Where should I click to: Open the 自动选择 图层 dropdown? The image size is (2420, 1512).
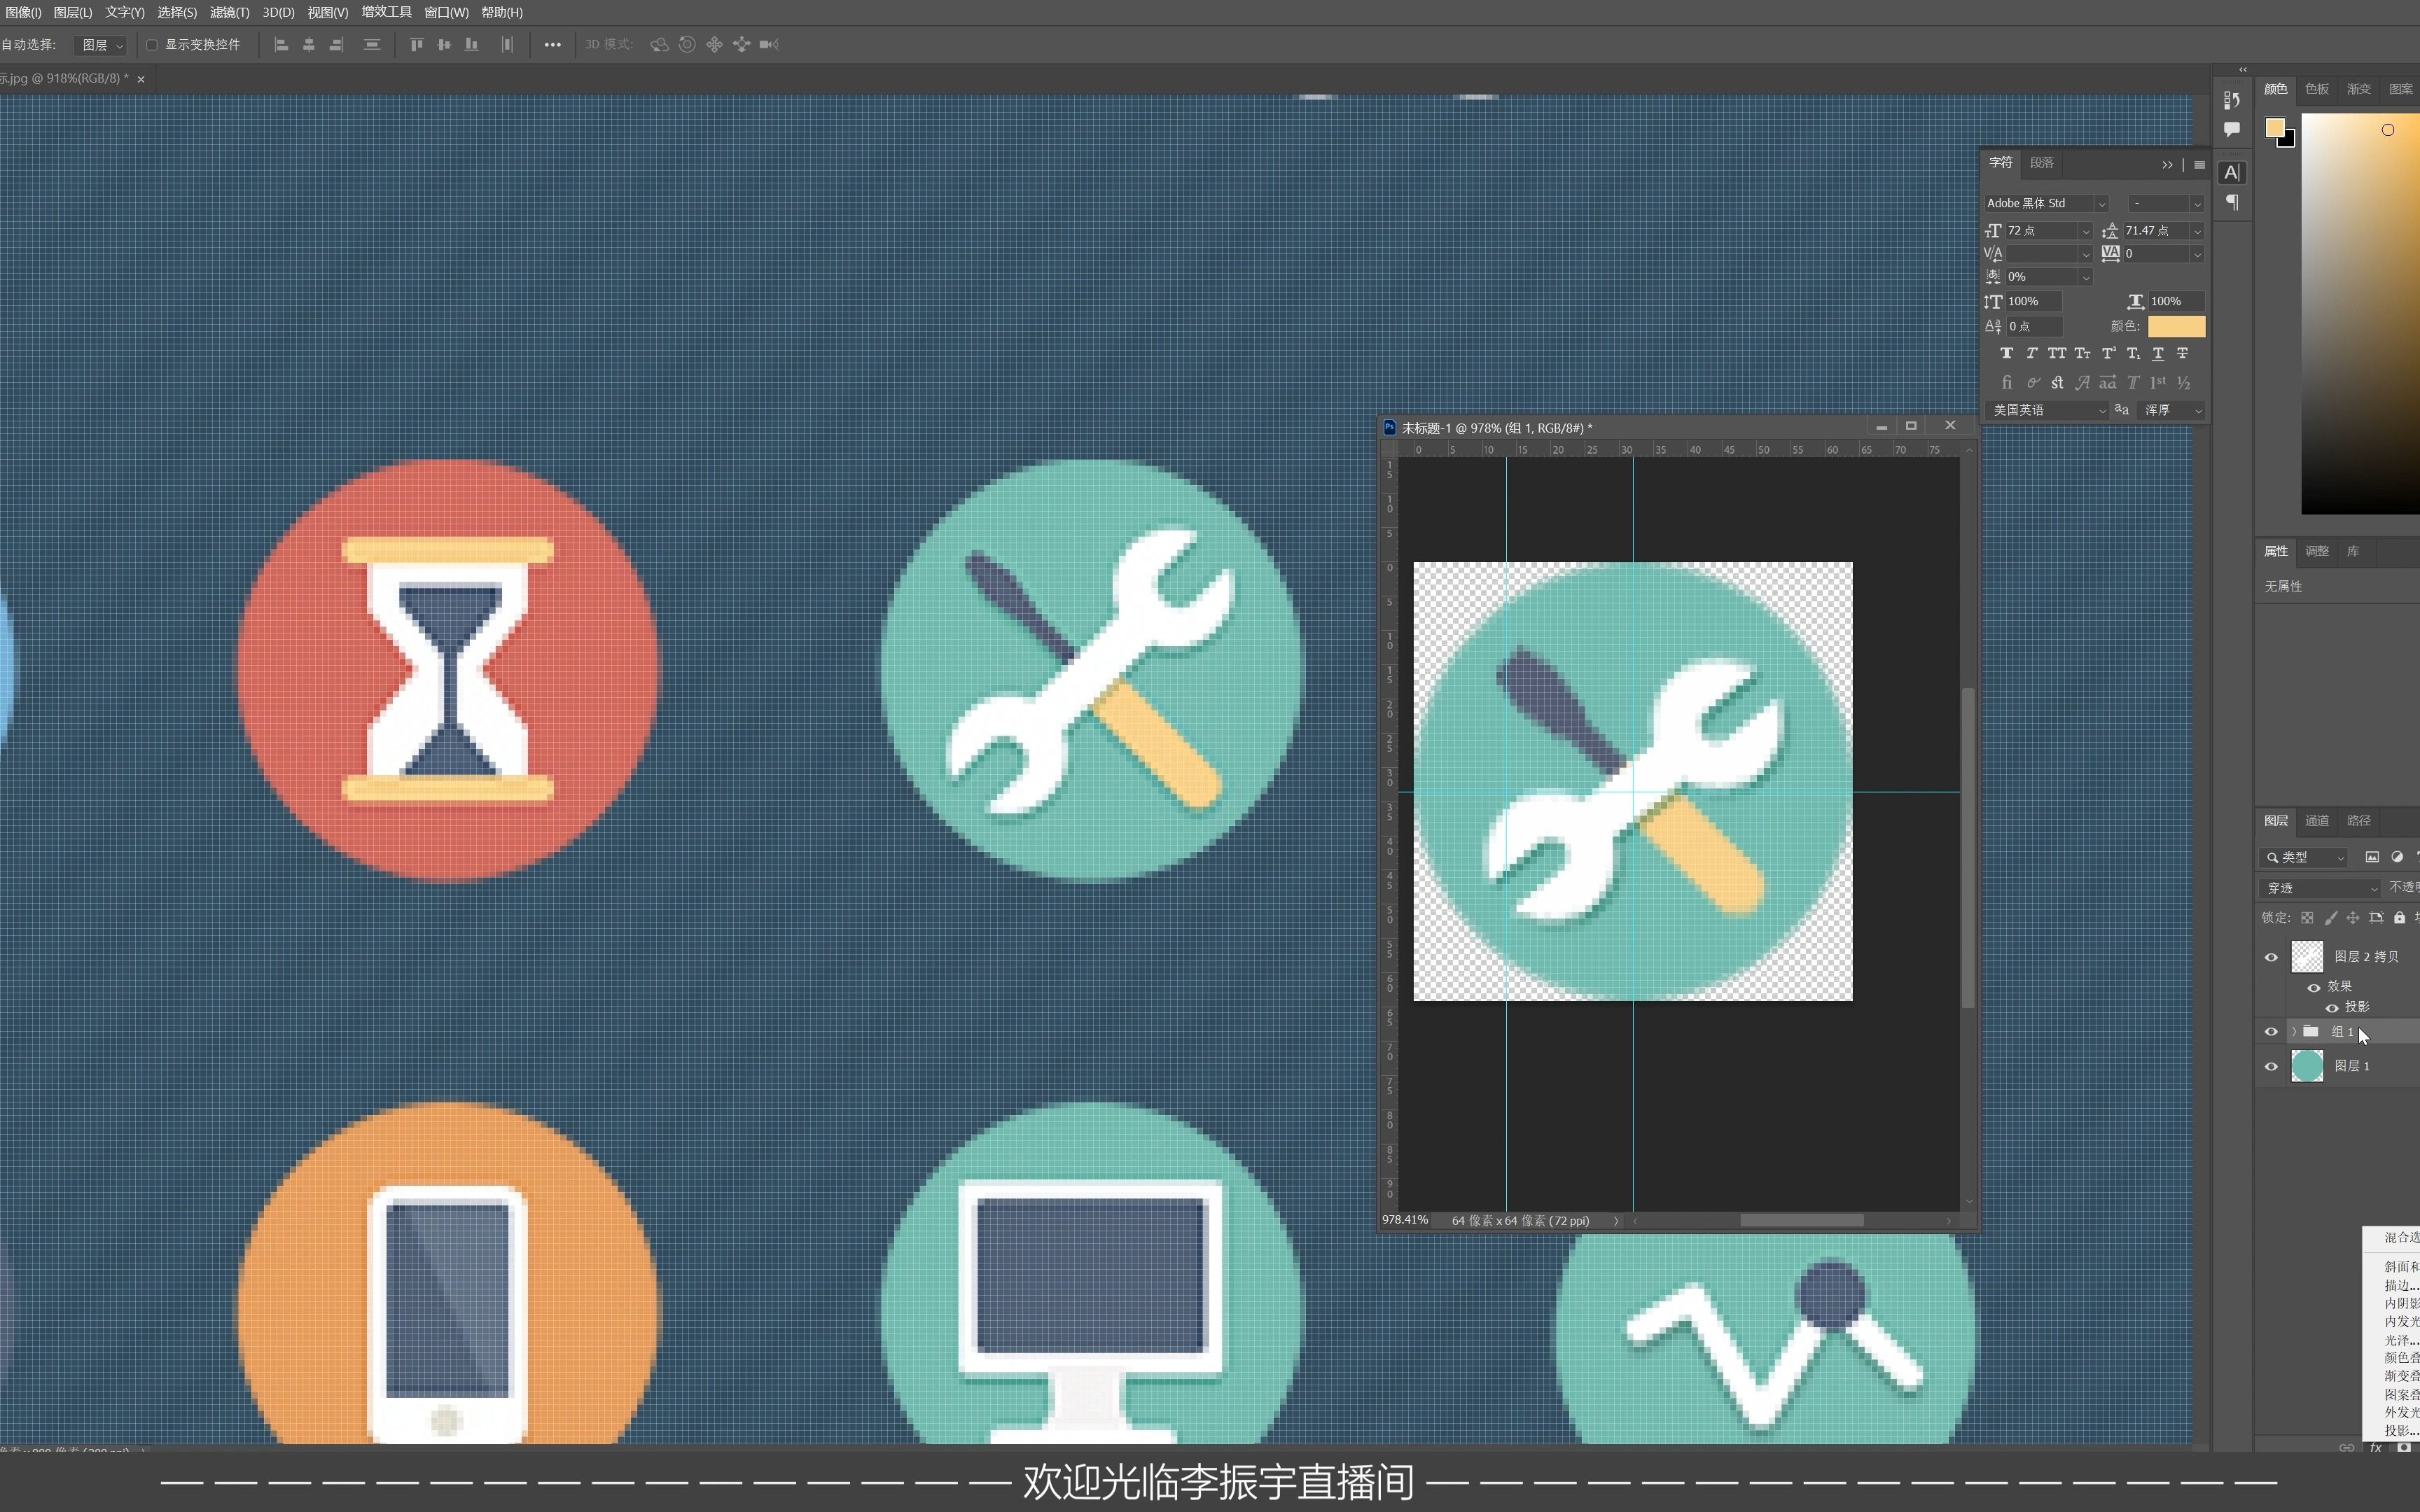tap(101, 45)
